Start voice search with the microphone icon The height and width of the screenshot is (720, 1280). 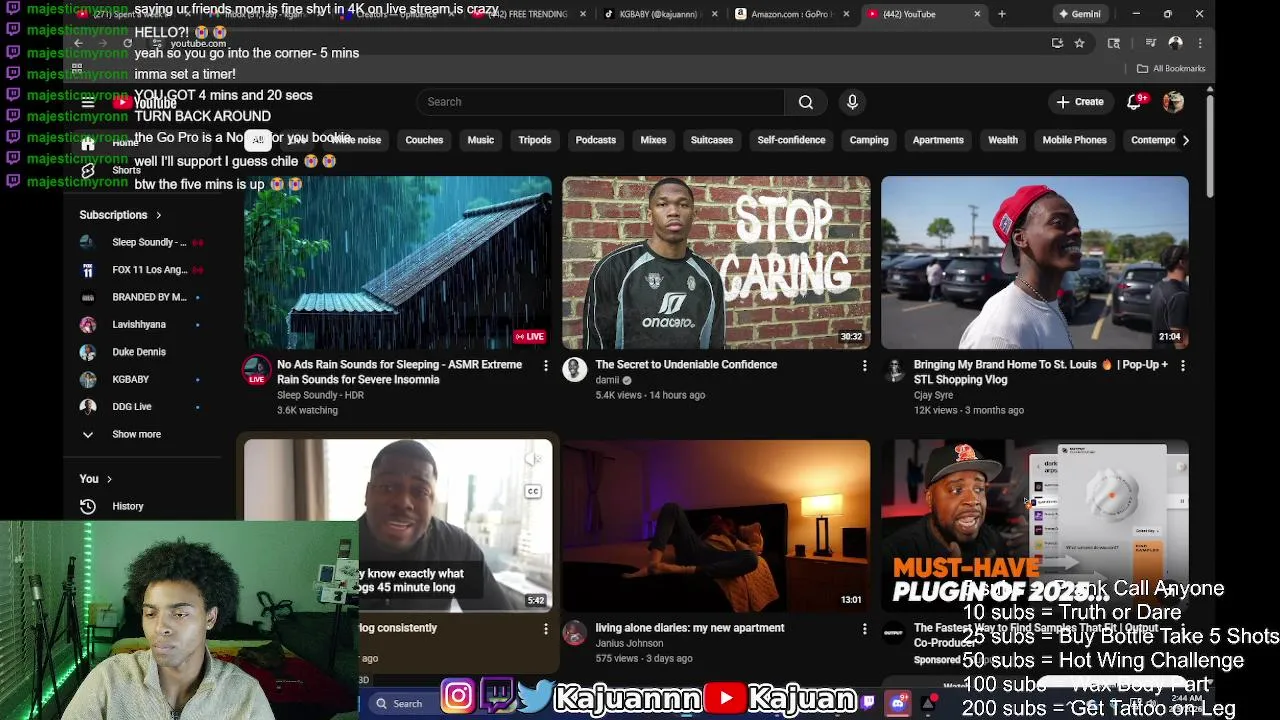pyautogui.click(x=852, y=102)
